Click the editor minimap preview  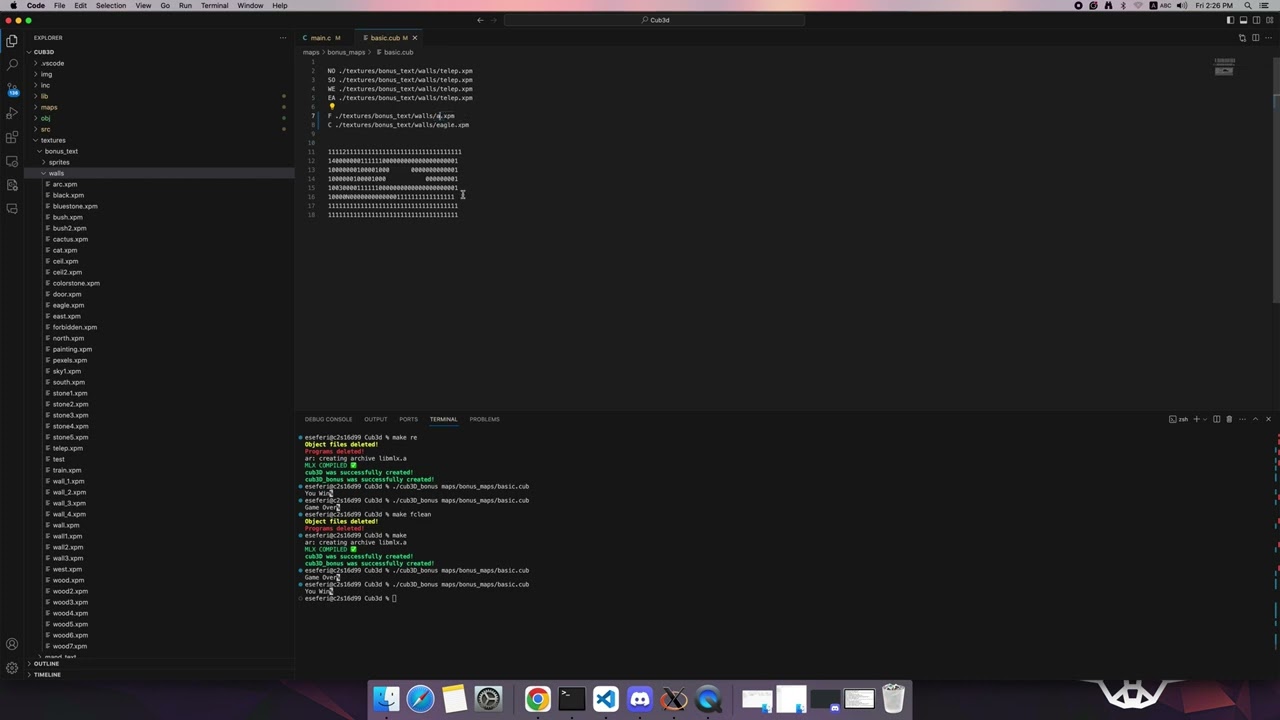(1225, 67)
